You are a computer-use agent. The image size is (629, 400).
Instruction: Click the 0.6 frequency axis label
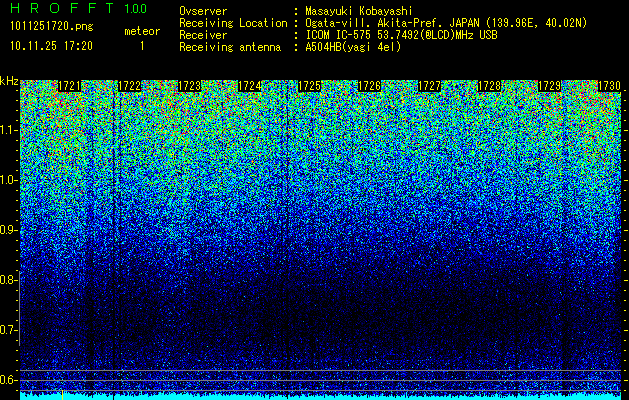8,380
